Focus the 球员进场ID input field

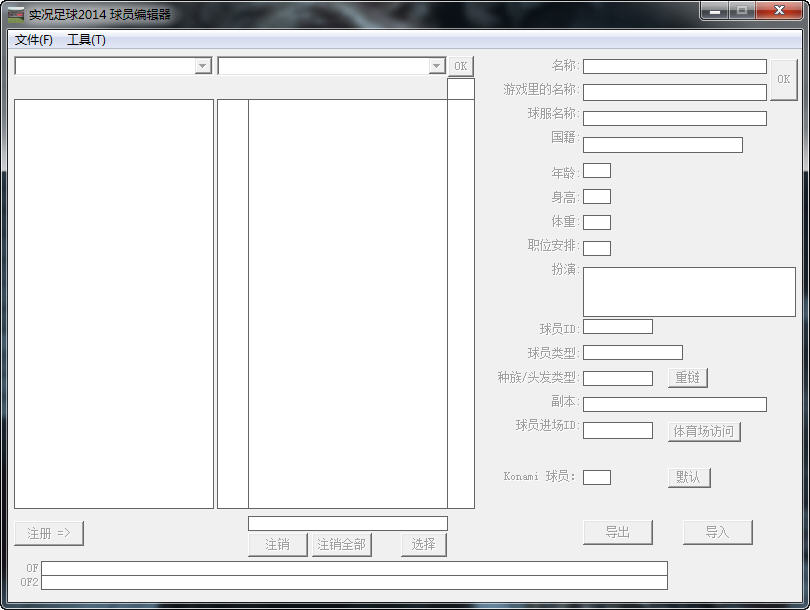point(618,430)
